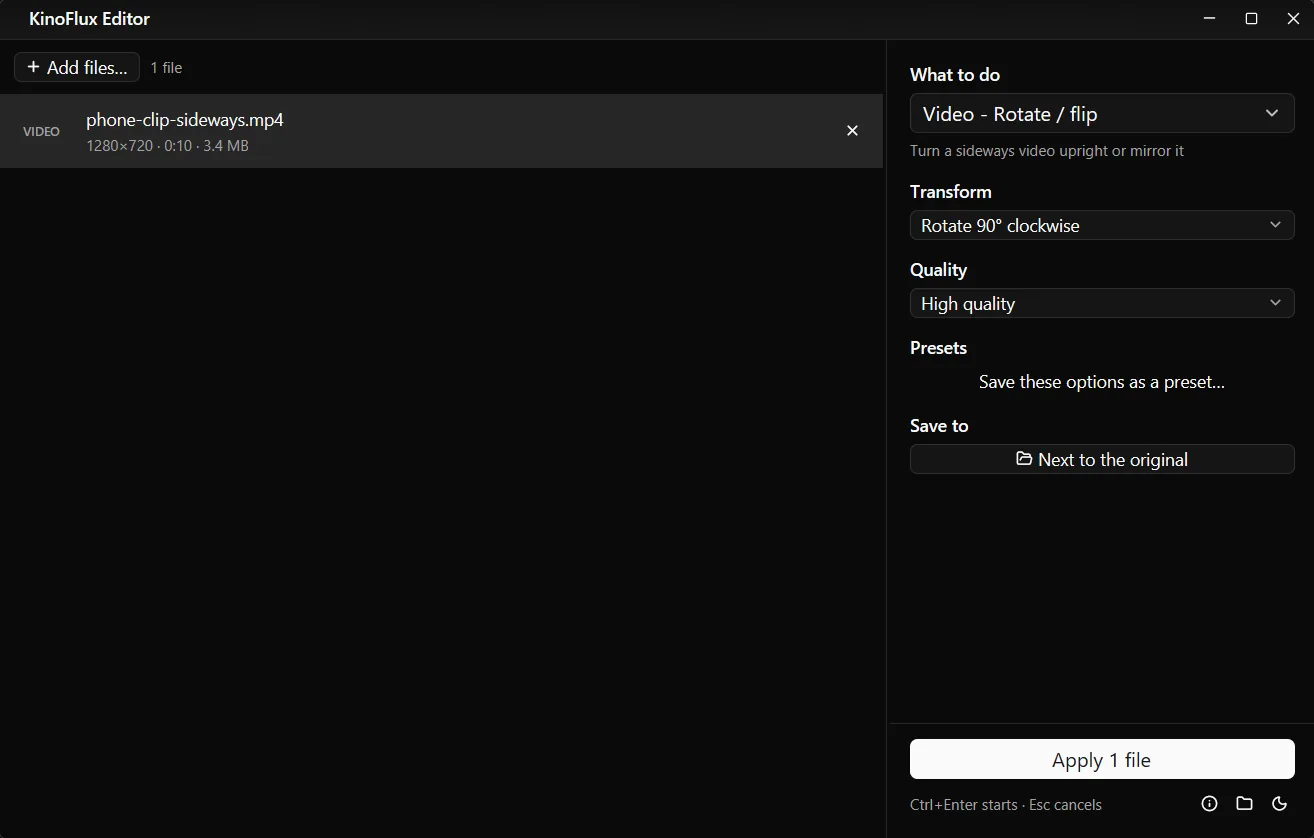Open the What to do dropdown
The image size is (1314, 838).
[1102, 114]
